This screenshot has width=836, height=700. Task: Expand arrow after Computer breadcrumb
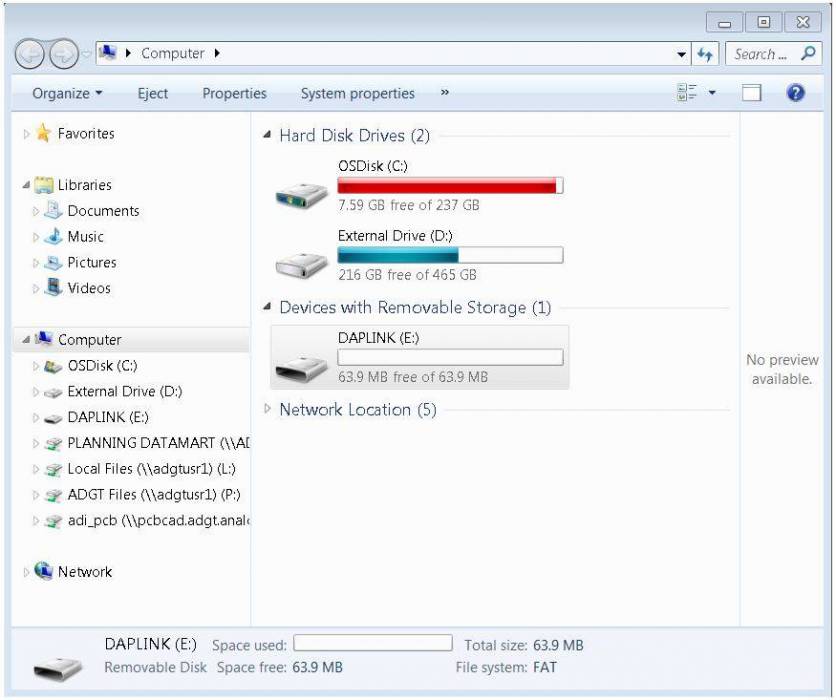217,53
